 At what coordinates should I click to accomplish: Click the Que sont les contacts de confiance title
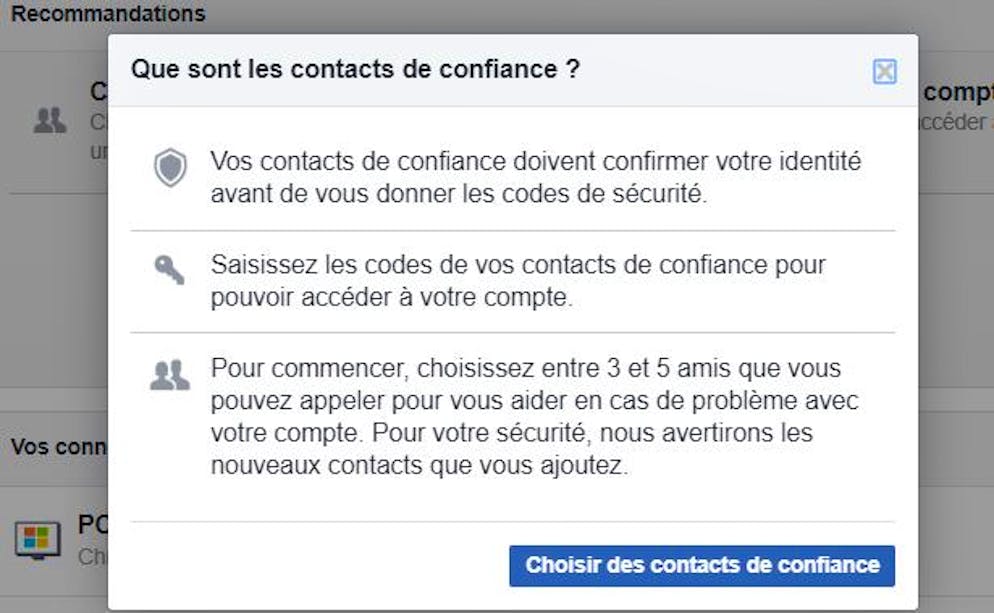tap(355, 69)
